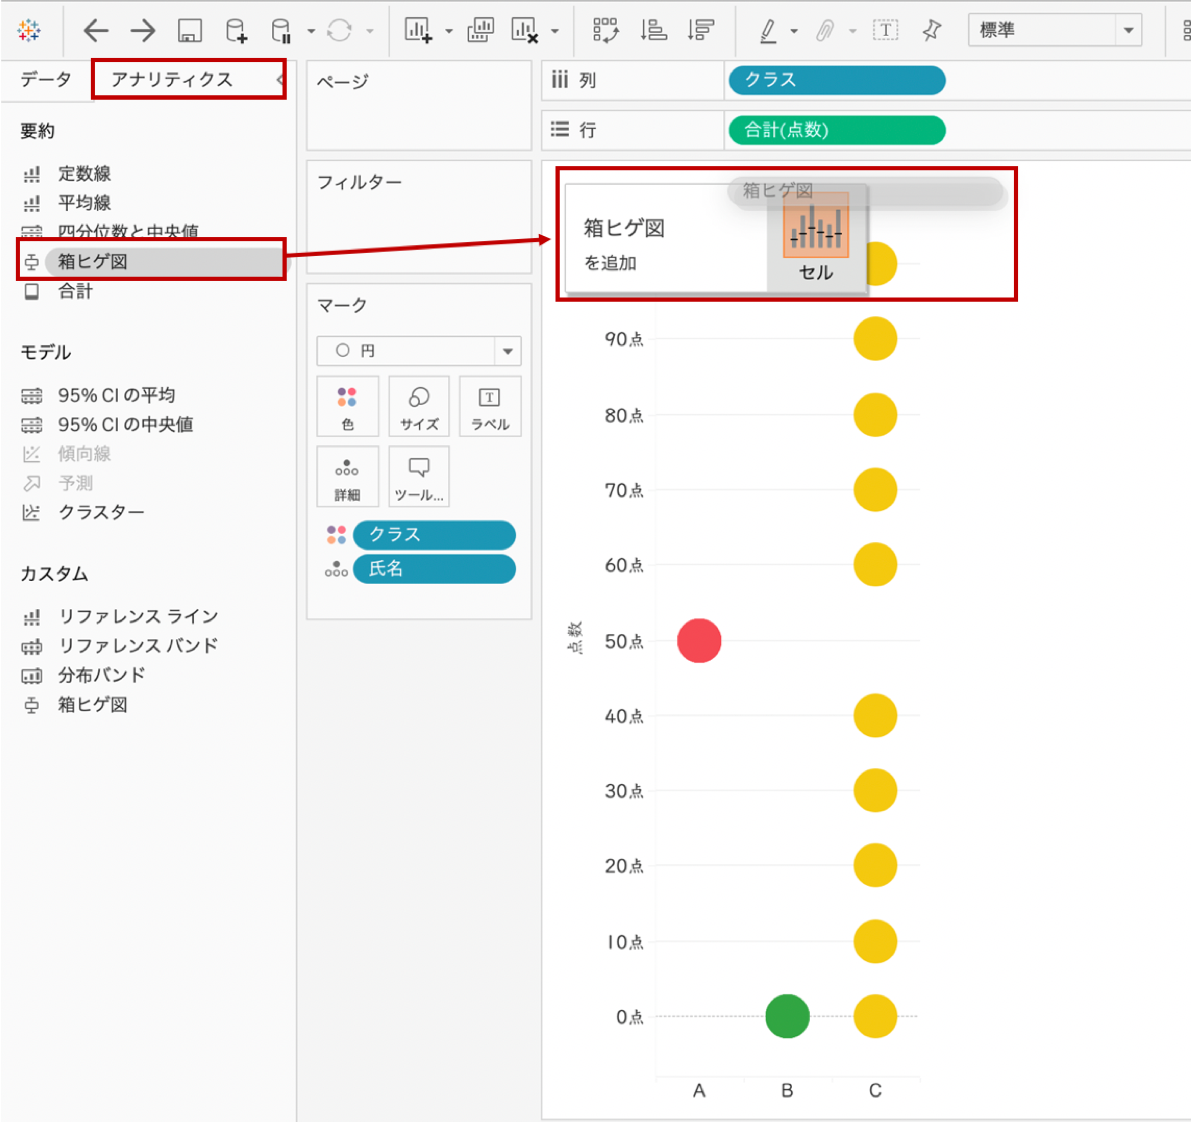Select 四分位数と中央値 item
The image size is (1191, 1122).
click(x=128, y=231)
